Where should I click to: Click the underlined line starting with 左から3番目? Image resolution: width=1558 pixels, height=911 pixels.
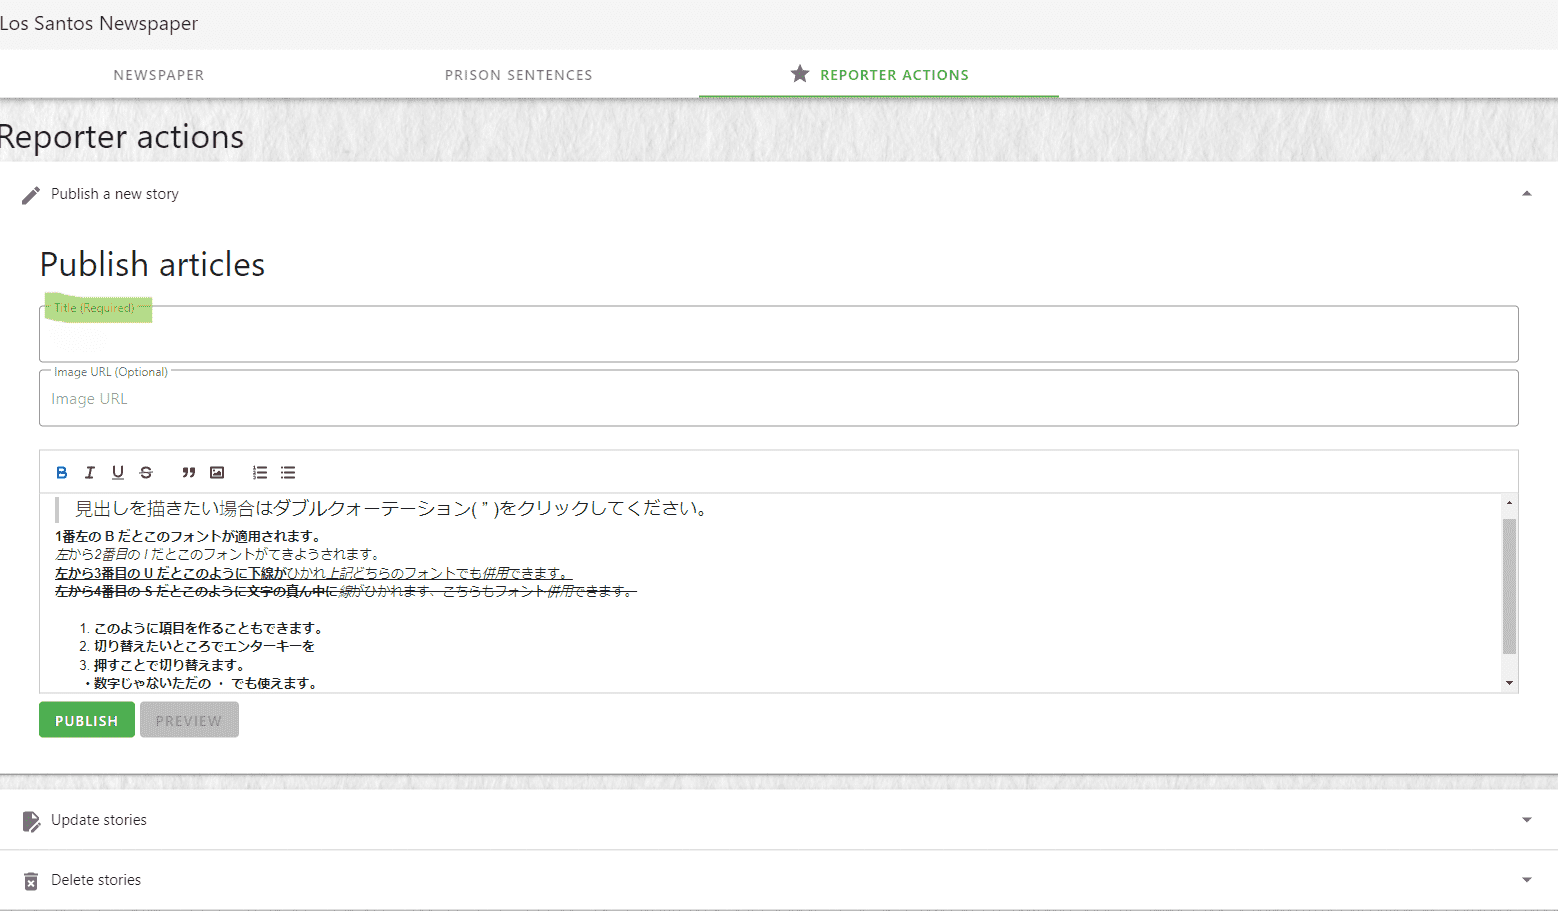point(314,573)
